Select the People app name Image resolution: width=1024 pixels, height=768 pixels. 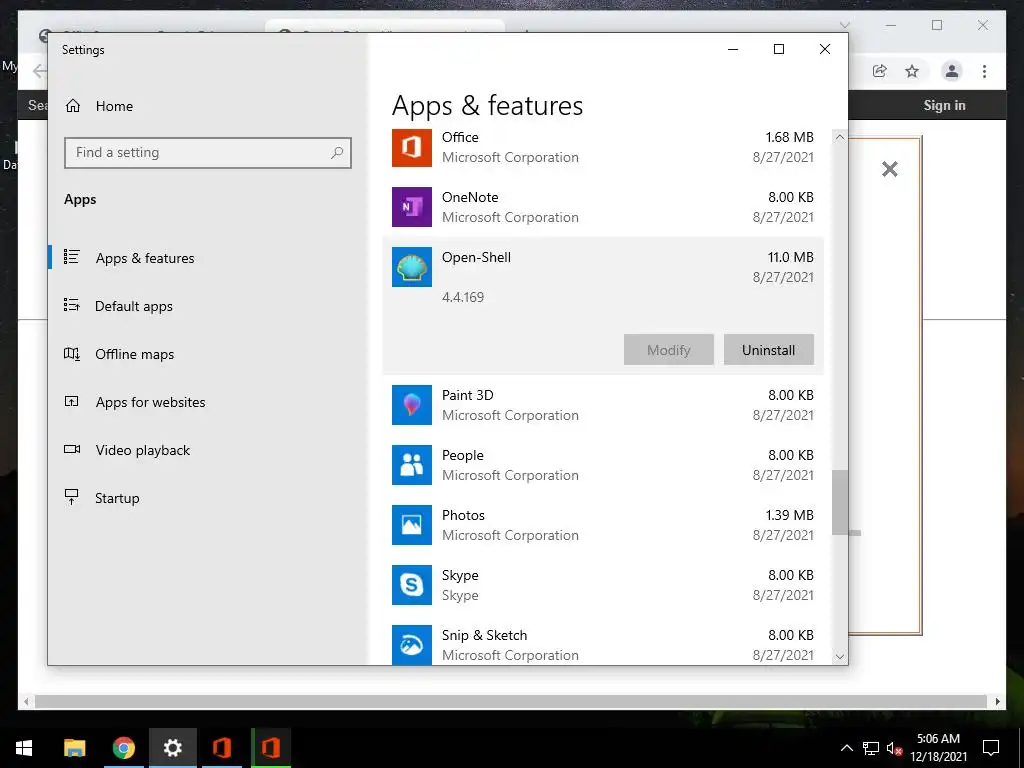[463, 455]
